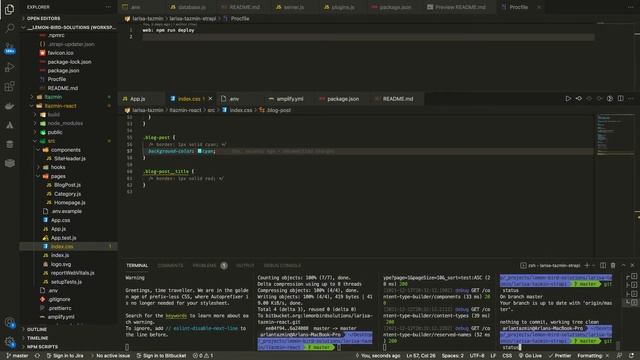Open Manage gear menu in activity bar

(x=9, y=342)
